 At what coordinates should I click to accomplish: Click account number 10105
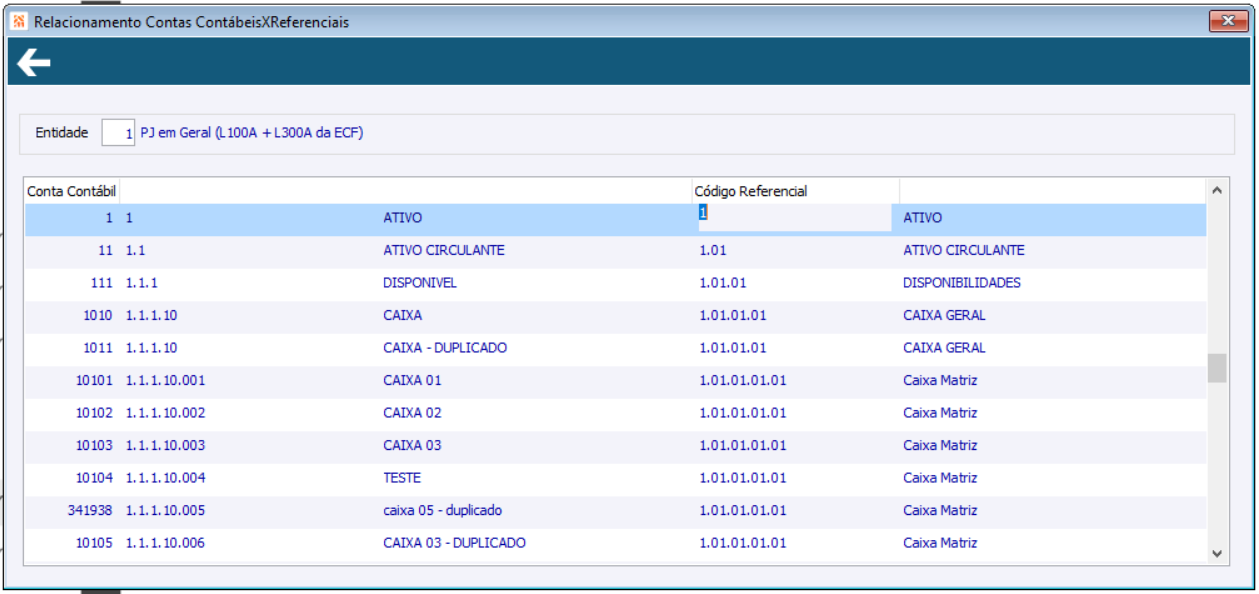[x=94, y=543]
